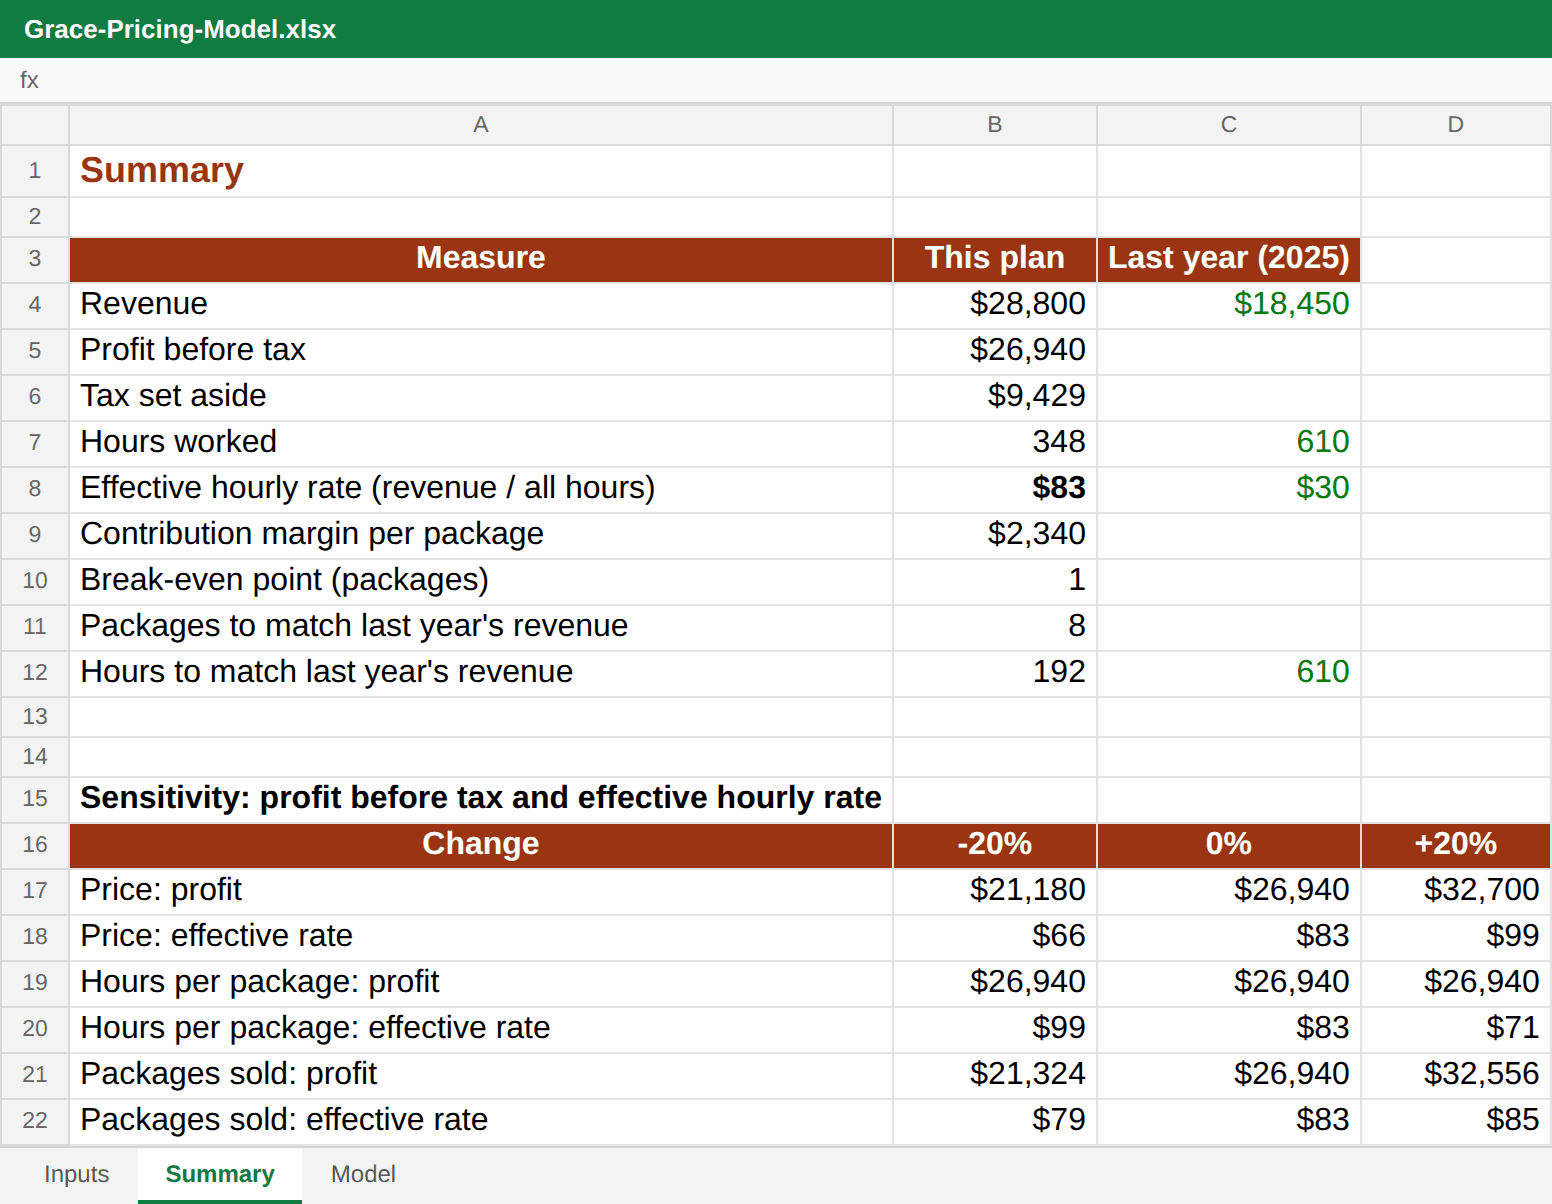Select the 'Profit before tax' label cell
1552x1204 pixels.
click(481, 351)
